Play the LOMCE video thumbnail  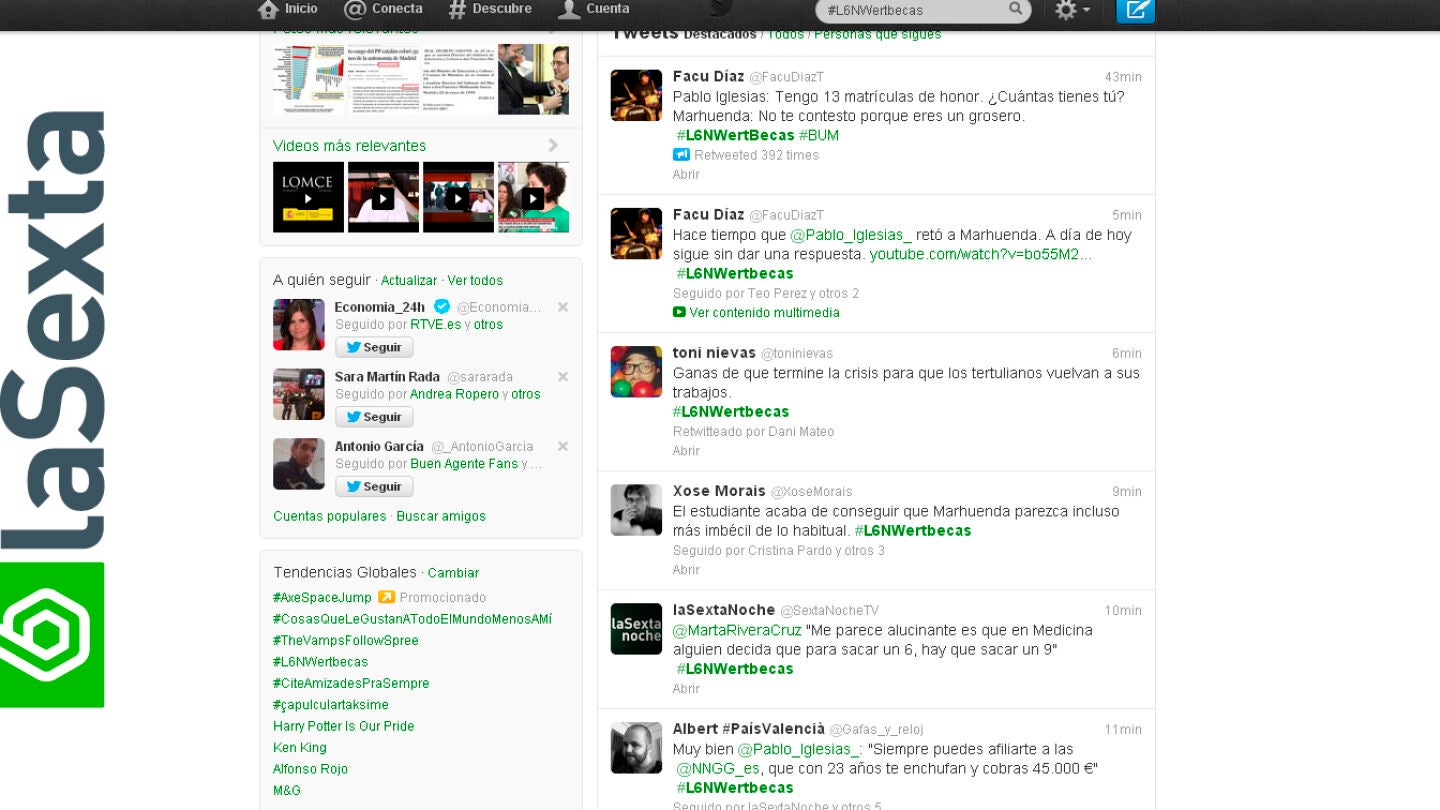pos(308,197)
